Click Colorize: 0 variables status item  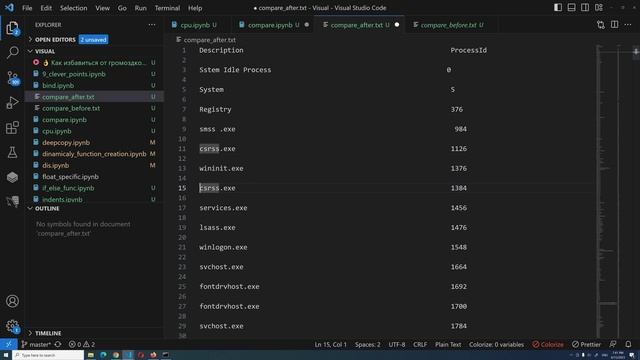tap(496, 344)
